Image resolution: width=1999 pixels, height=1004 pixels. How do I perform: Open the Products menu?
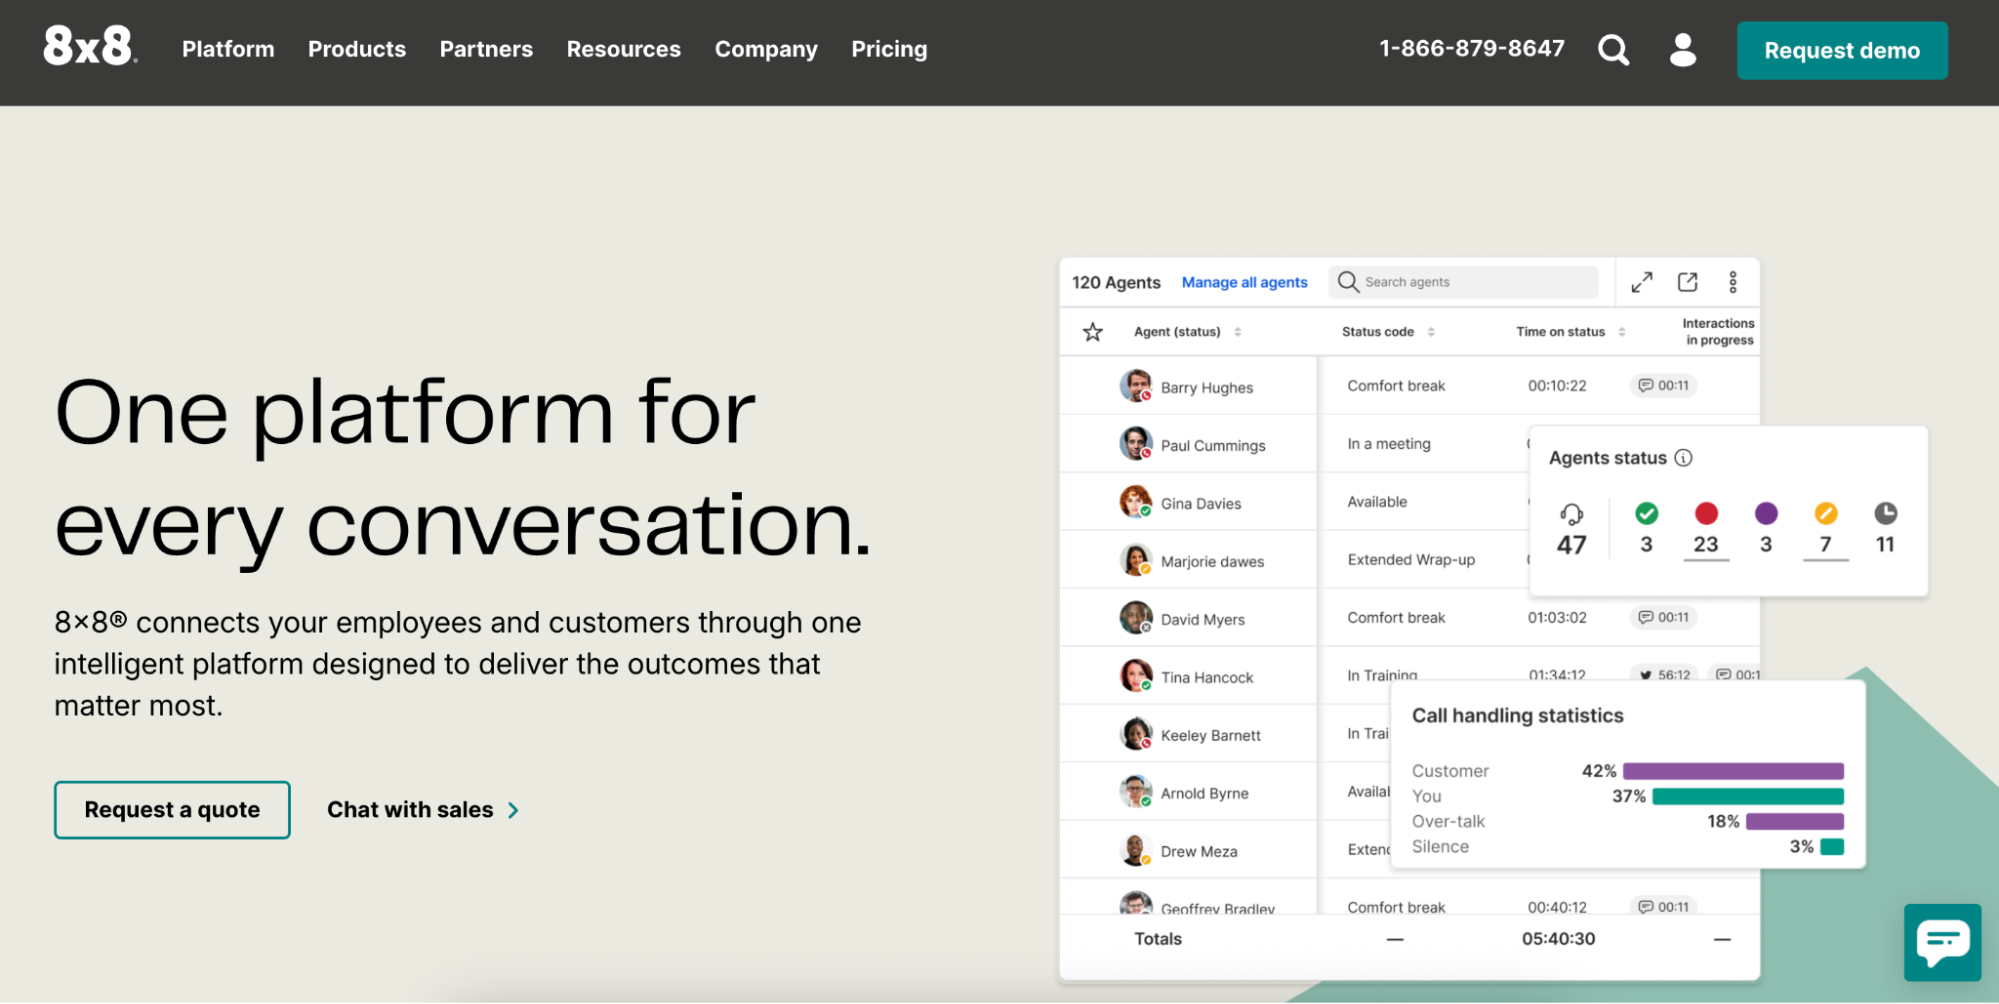tap(357, 49)
